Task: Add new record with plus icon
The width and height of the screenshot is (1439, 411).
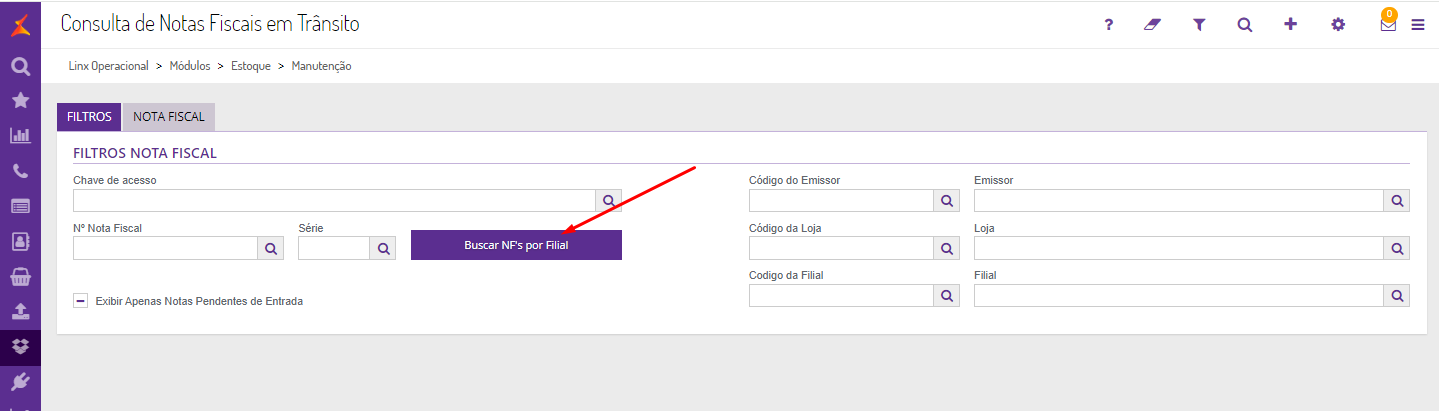Action: point(1291,24)
